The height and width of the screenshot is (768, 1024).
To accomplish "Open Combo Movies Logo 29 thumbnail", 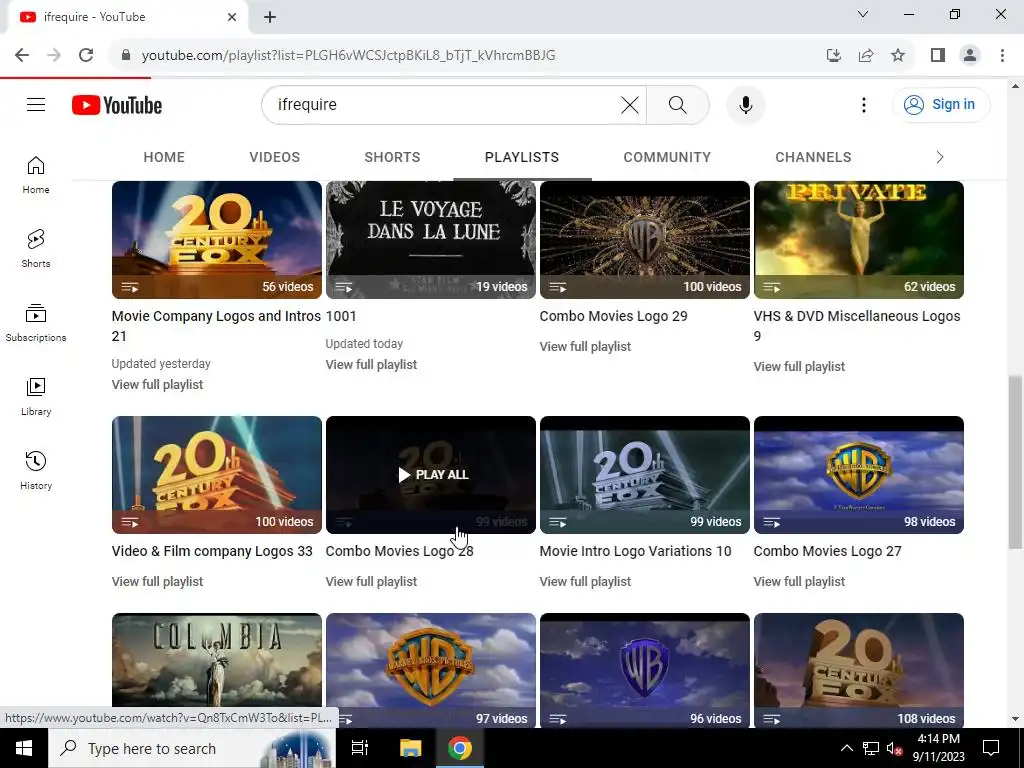I will click(x=645, y=240).
